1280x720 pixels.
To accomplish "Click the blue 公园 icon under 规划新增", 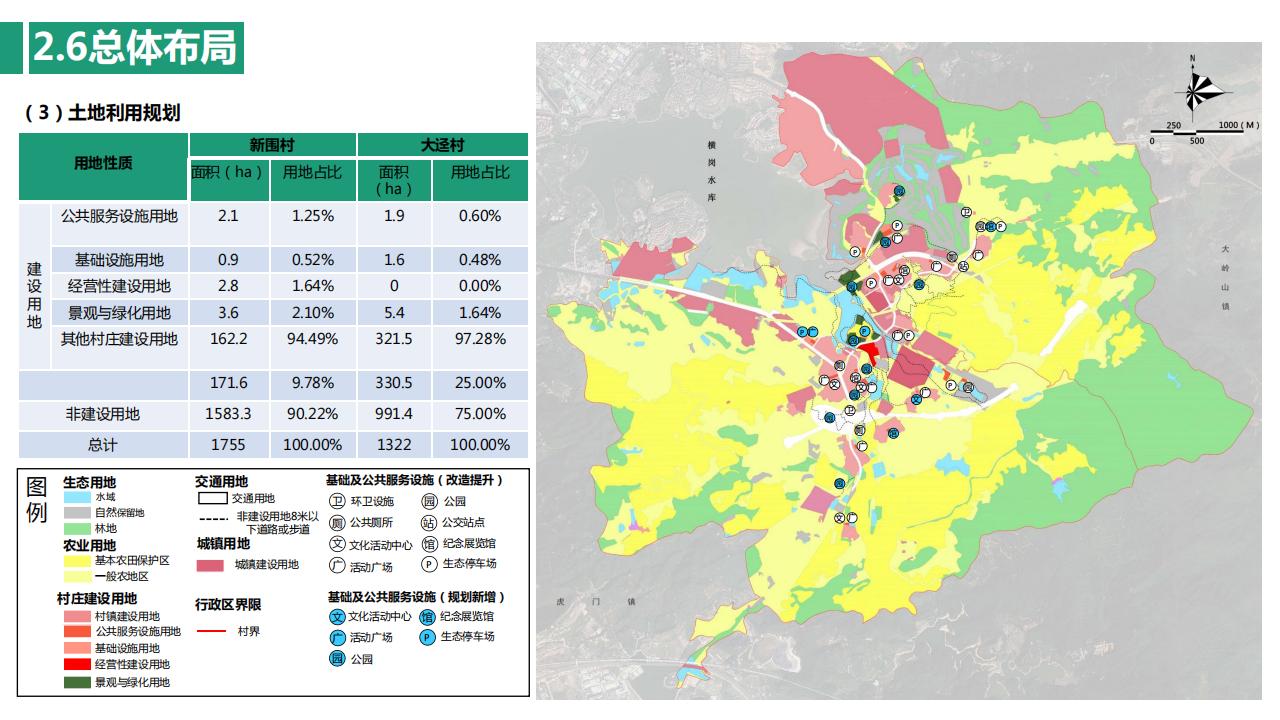I will [337, 659].
